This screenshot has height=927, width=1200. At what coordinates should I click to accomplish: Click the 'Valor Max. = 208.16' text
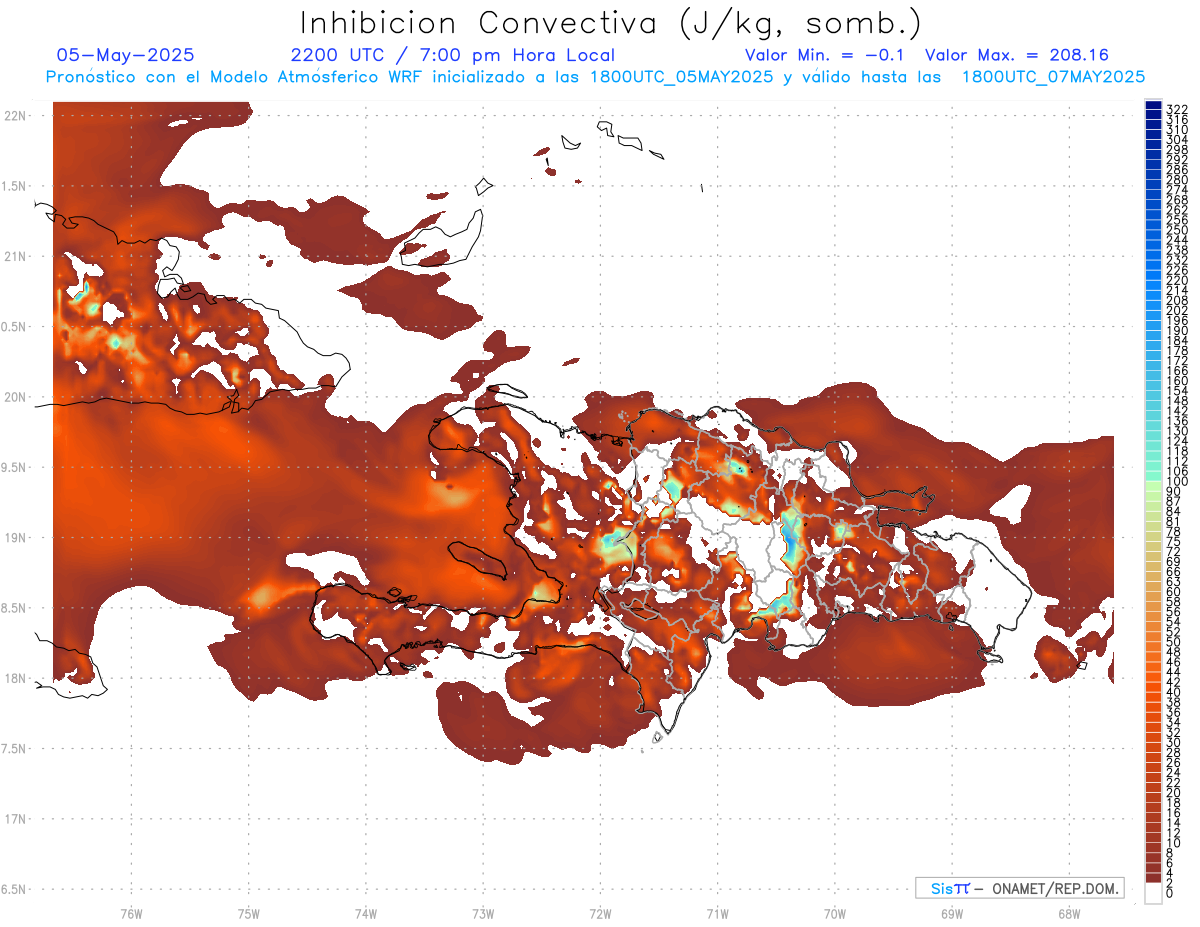click(1017, 55)
